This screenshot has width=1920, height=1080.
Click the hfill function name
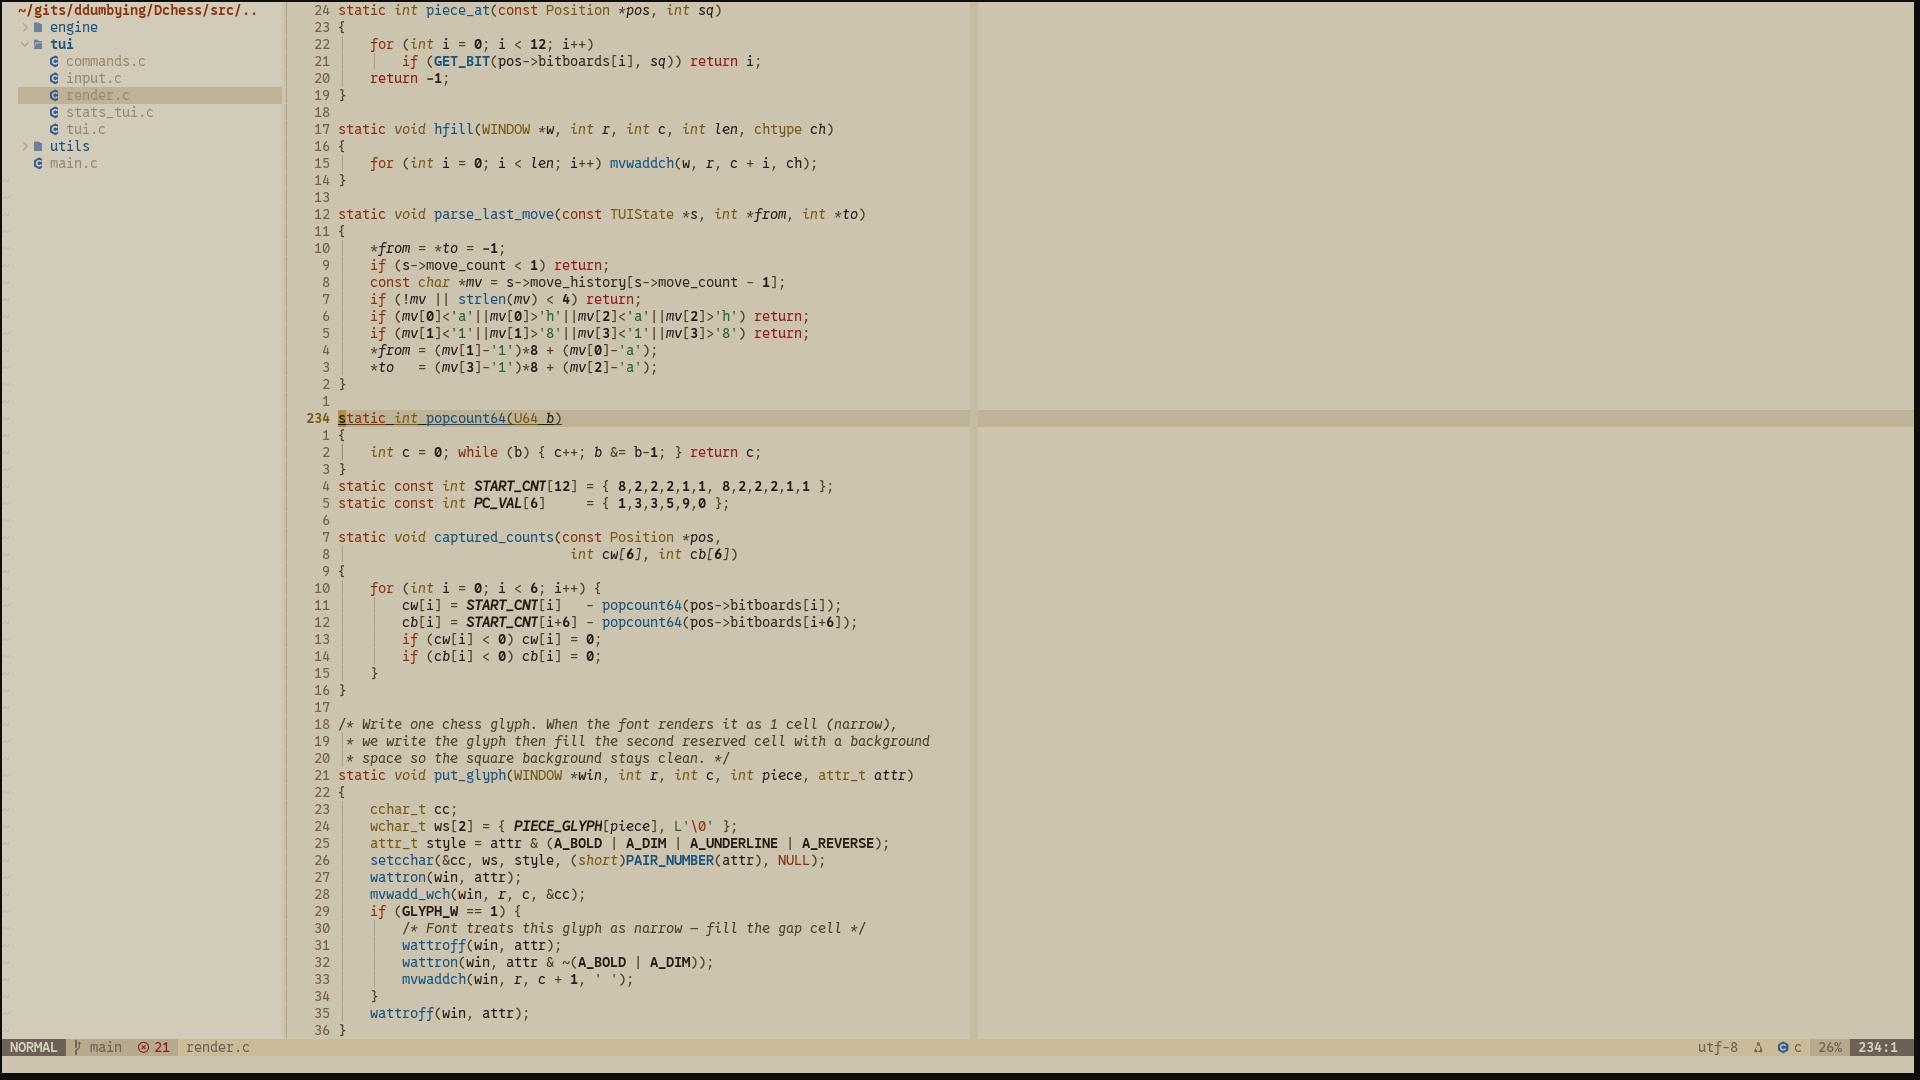click(x=454, y=129)
